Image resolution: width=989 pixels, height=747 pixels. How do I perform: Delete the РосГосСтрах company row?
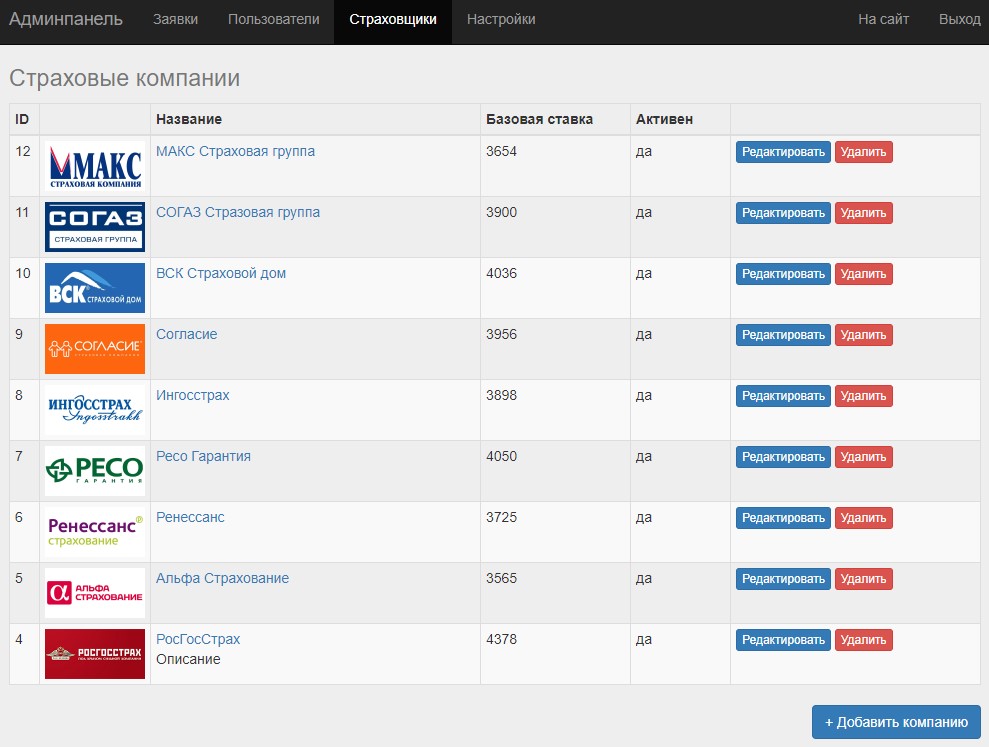[863, 640]
